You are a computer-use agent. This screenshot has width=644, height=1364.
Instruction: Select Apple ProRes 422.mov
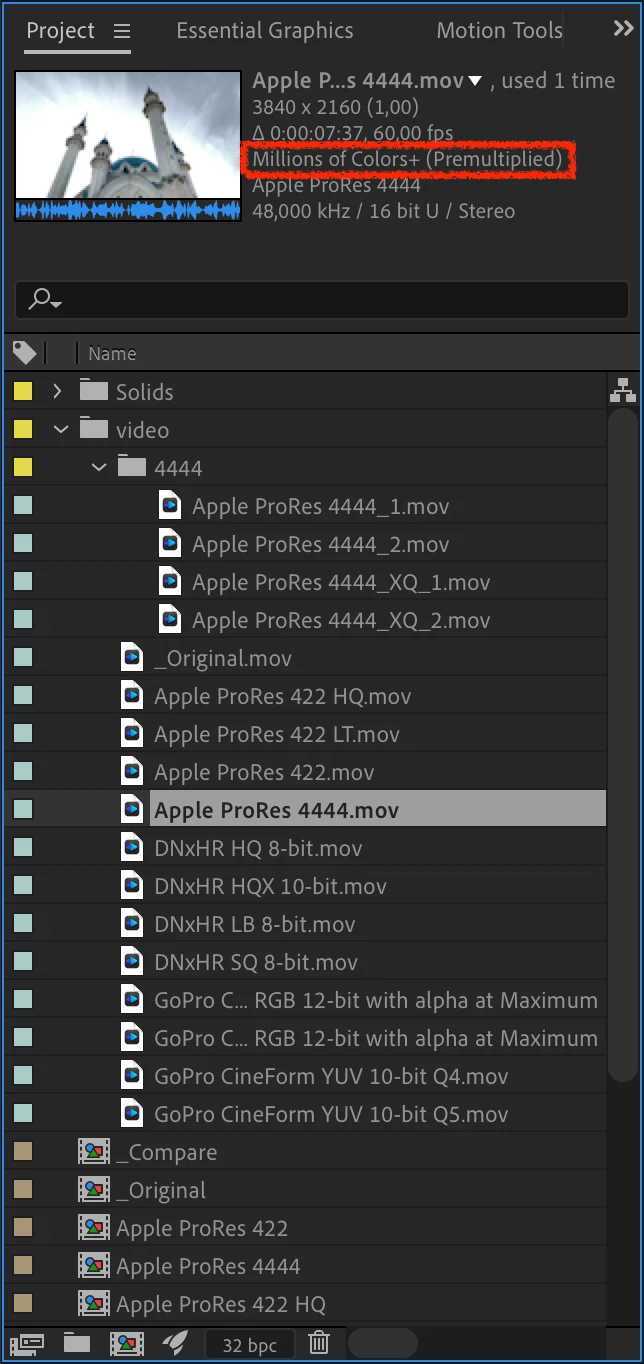pyautogui.click(x=264, y=772)
